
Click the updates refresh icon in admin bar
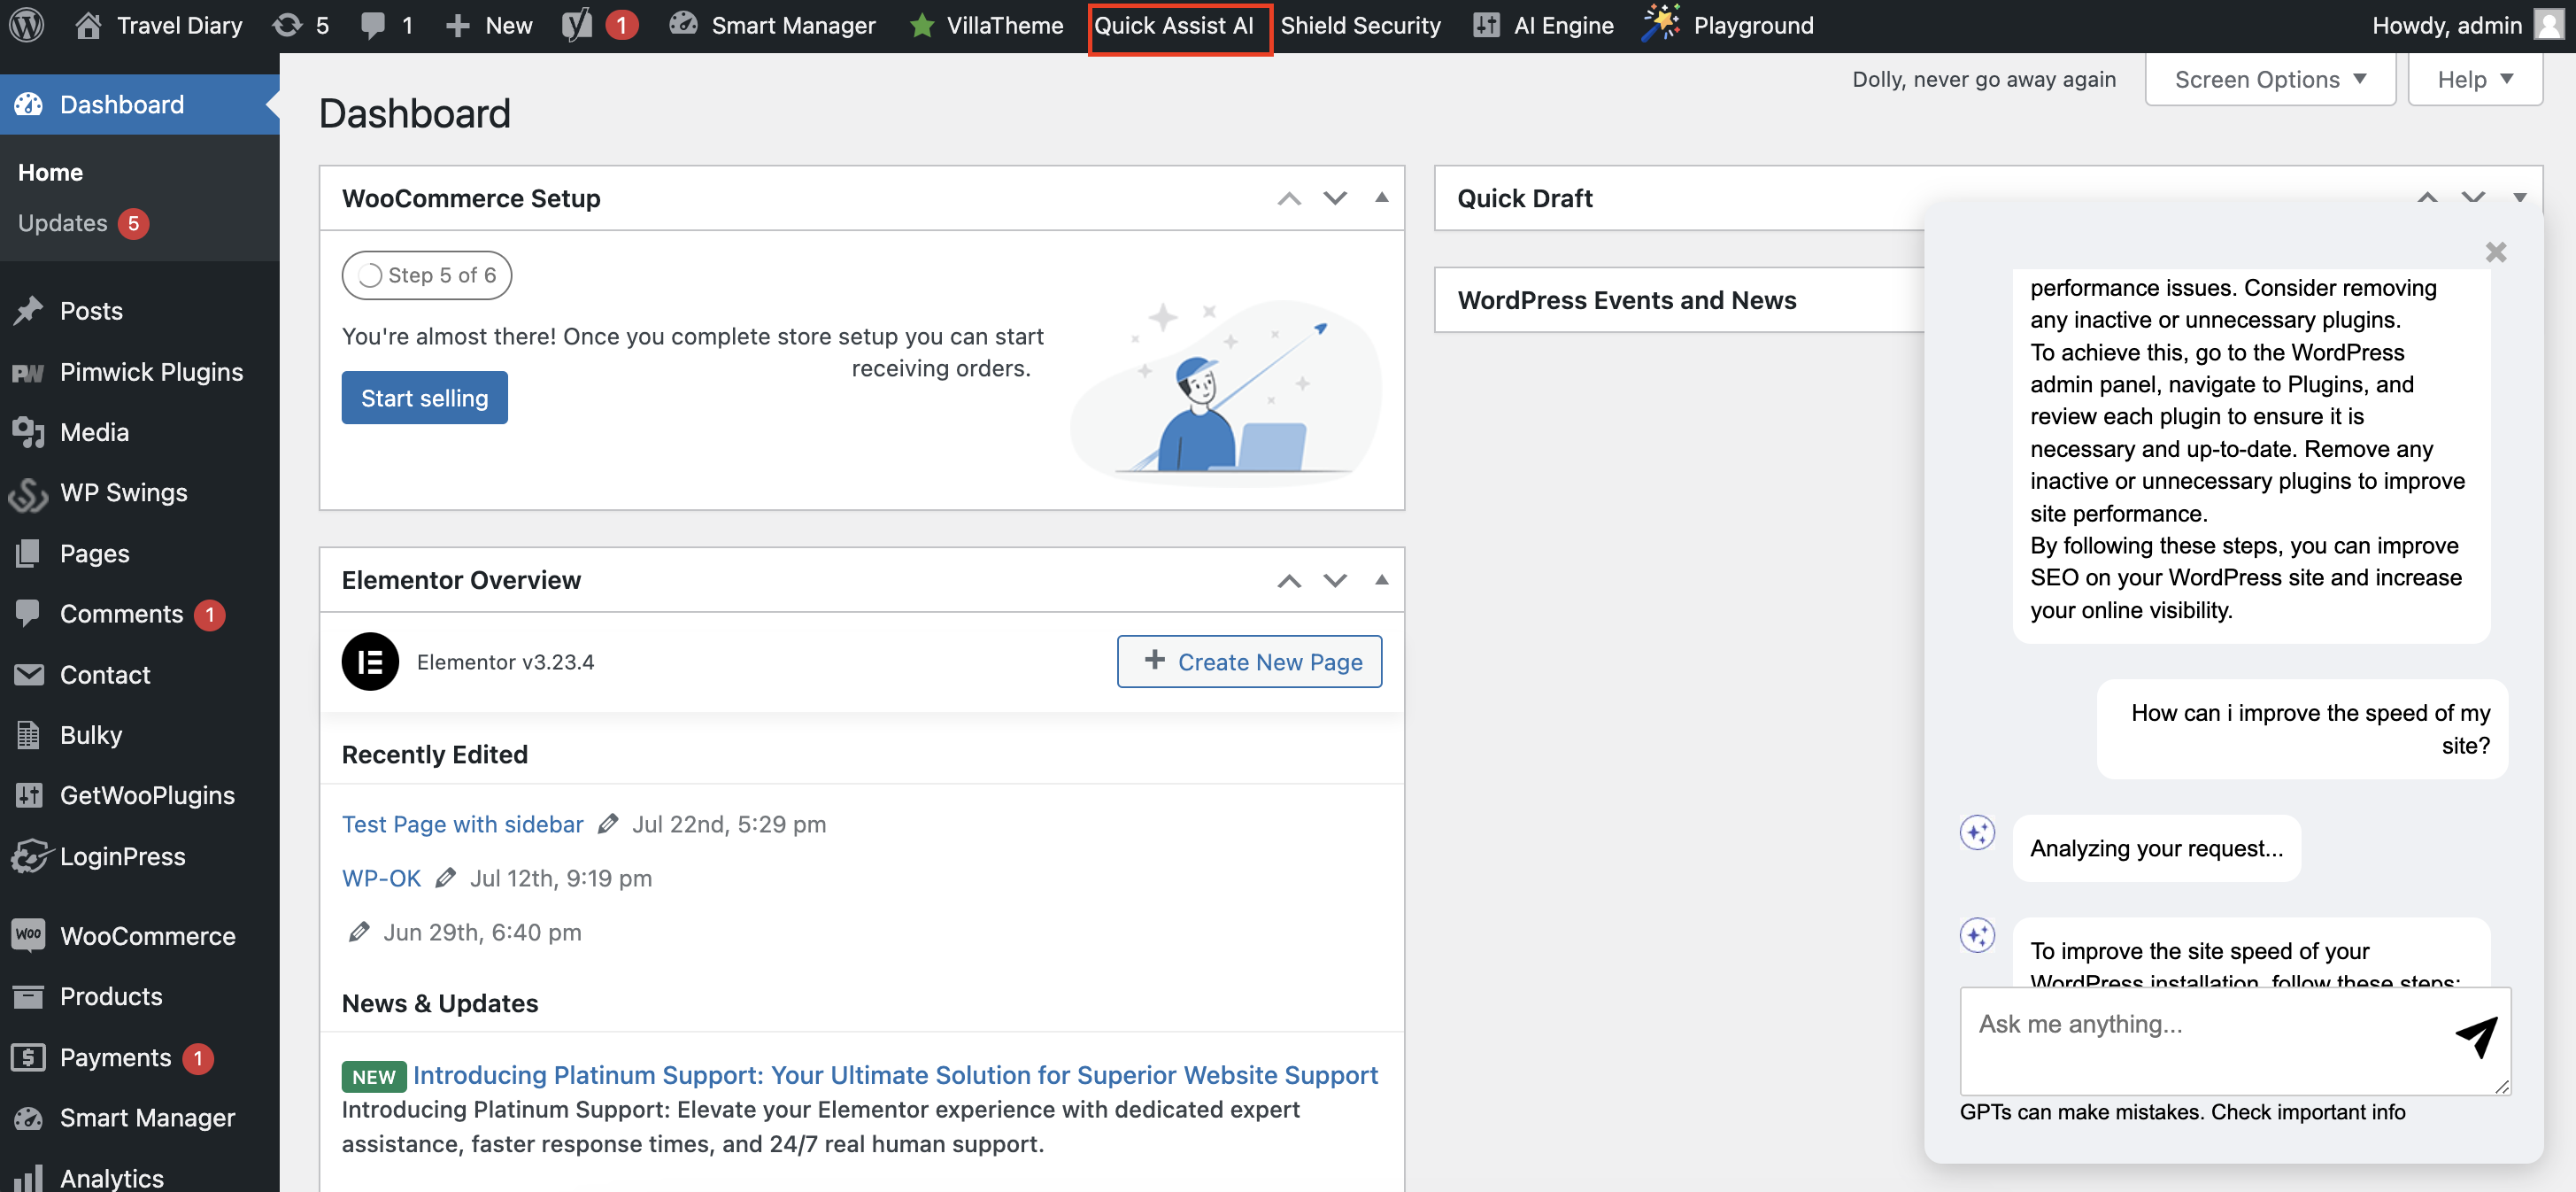288,25
